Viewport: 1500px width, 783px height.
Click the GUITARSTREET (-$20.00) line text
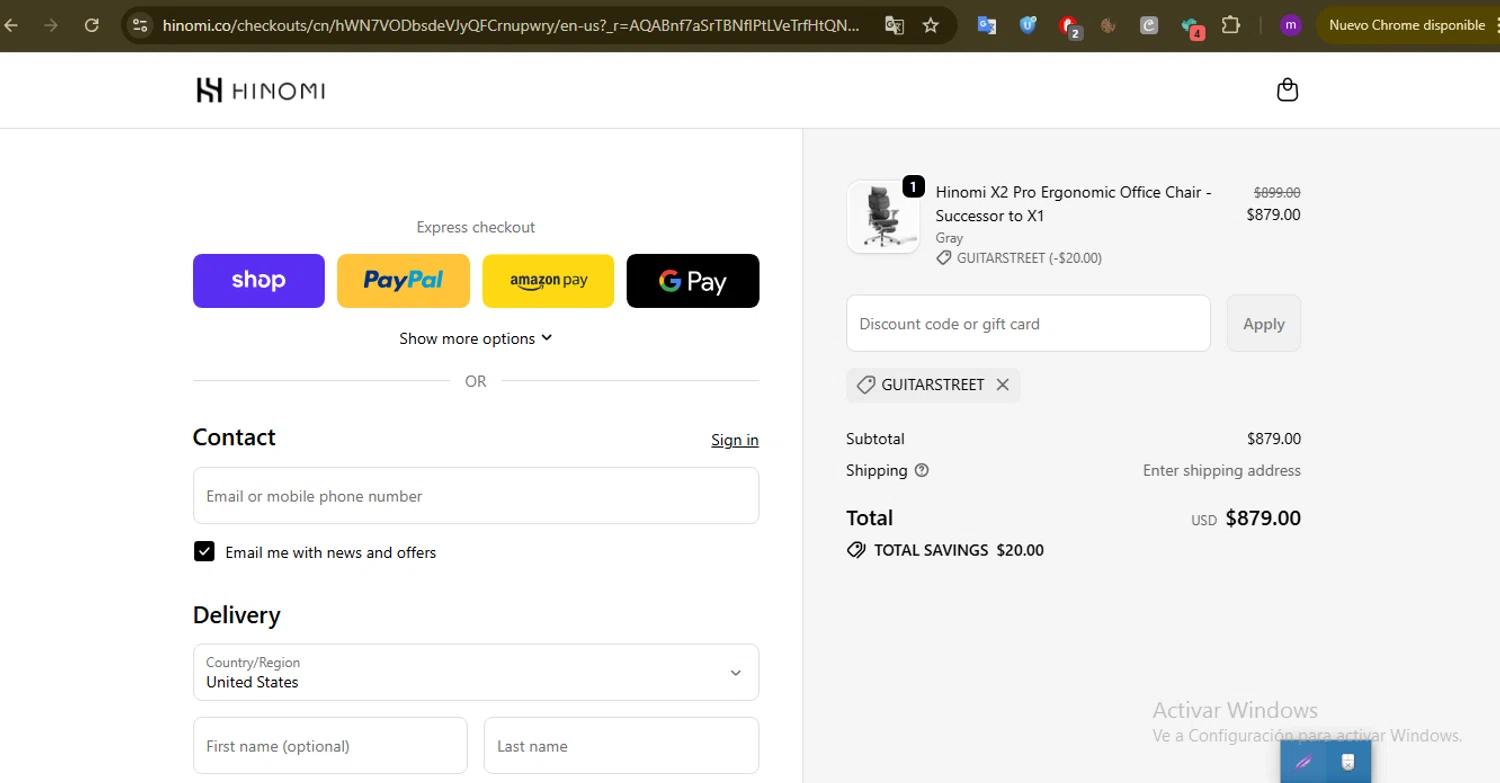point(1029,258)
